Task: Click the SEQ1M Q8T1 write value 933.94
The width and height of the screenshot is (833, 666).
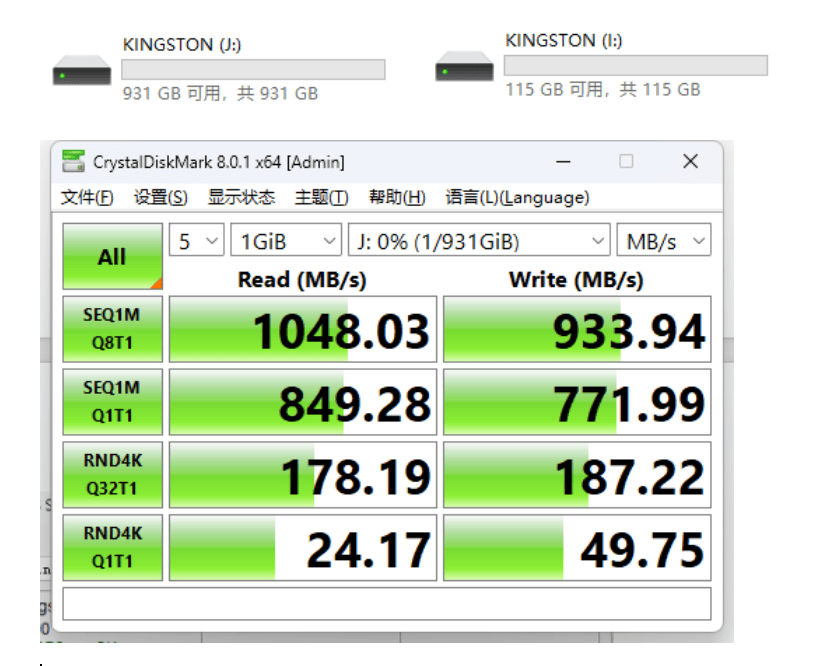Action: click(x=577, y=329)
